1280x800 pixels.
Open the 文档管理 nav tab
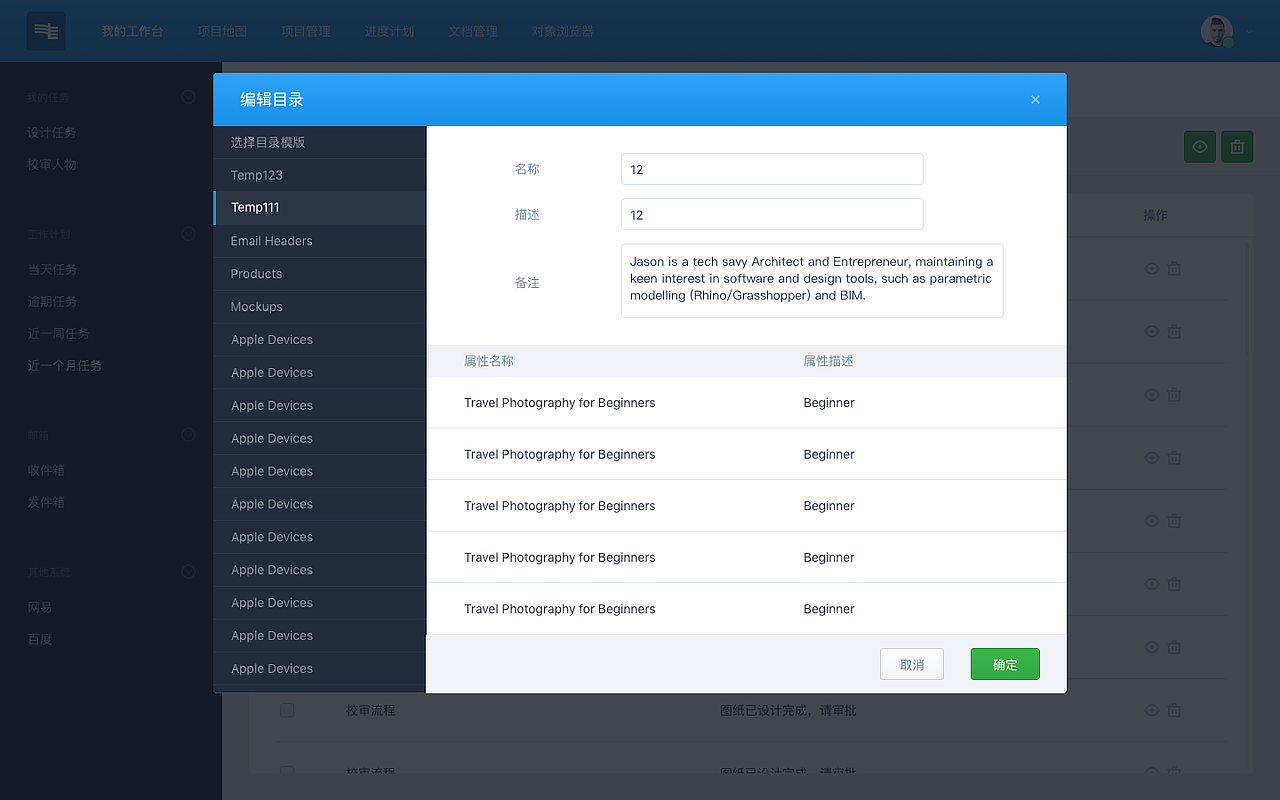coord(473,32)
